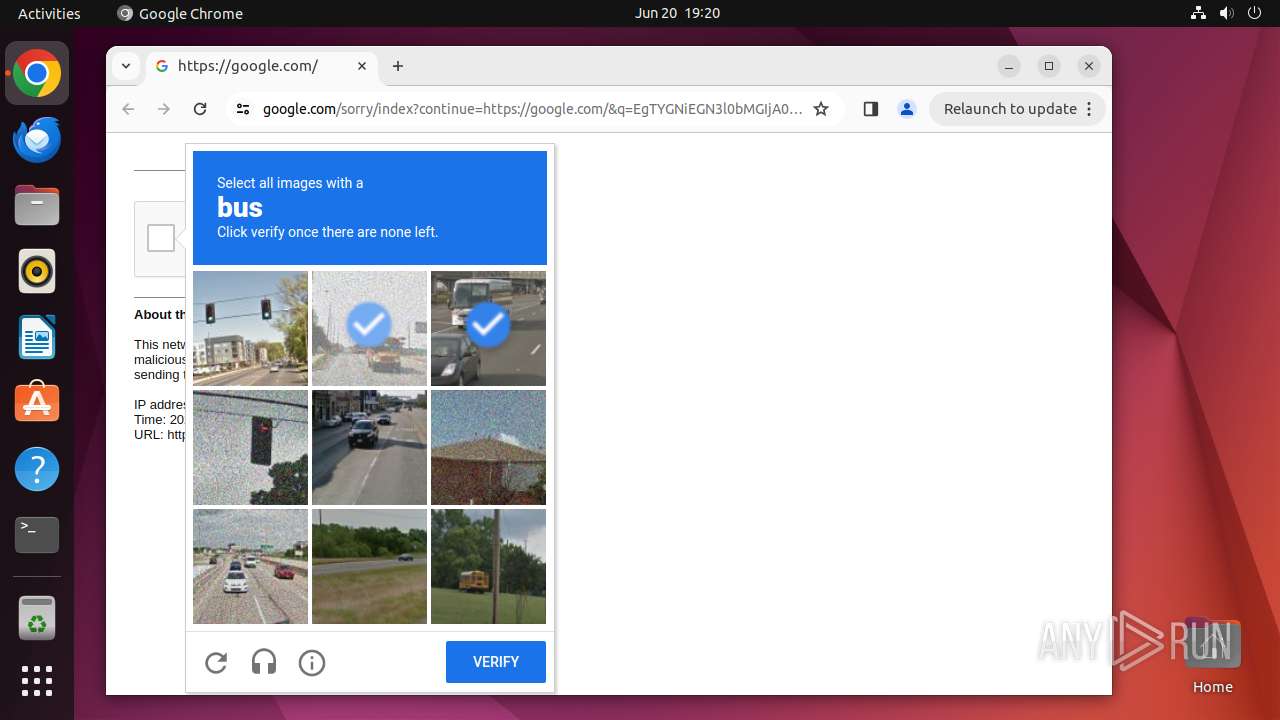
Task: Open network status icon in system tray
Action: (1198, 13)
